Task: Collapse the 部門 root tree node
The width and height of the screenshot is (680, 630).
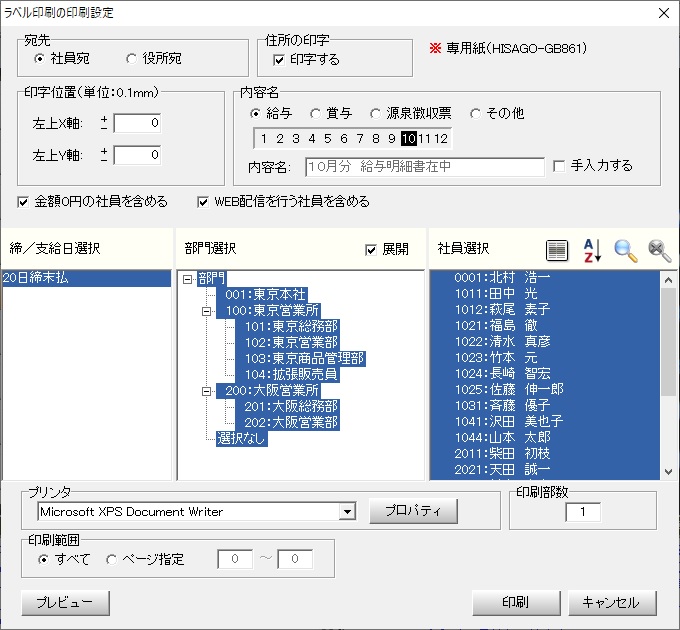Action: click(187, 279)
